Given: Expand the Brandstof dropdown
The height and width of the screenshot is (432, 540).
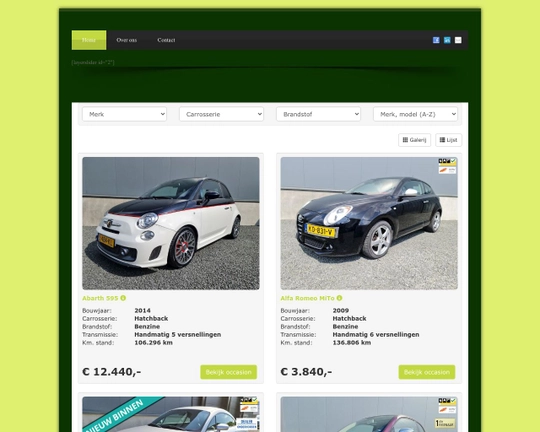Looking at the screenshot, I should (x=319, y=114).
